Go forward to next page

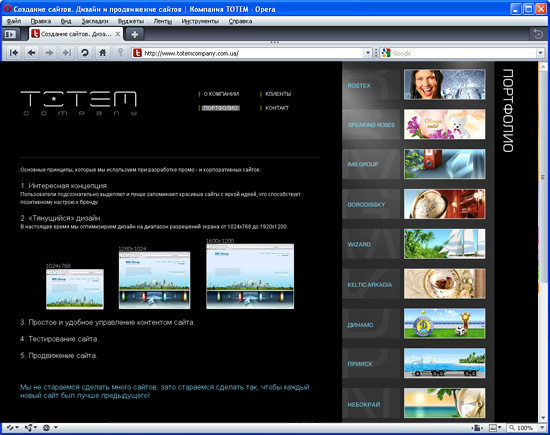tap(49, 53)
